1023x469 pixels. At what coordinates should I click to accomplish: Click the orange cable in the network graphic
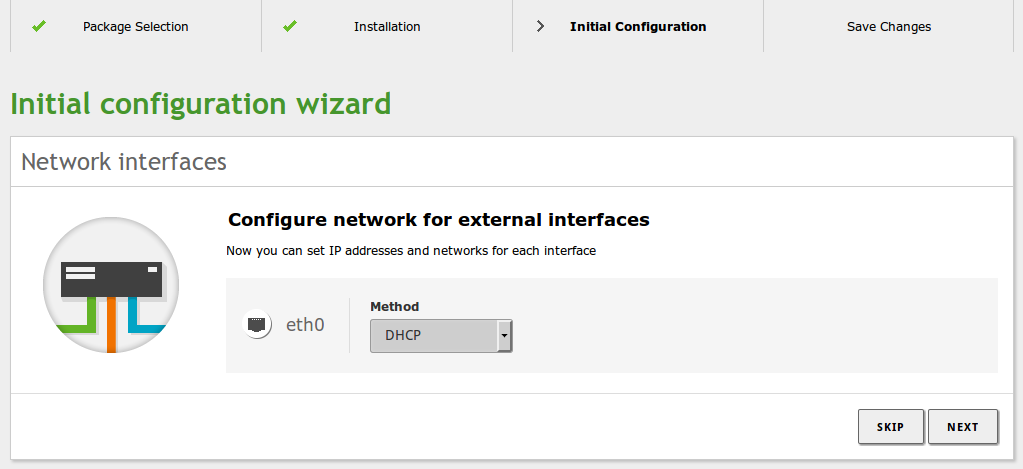click(112, 325)
